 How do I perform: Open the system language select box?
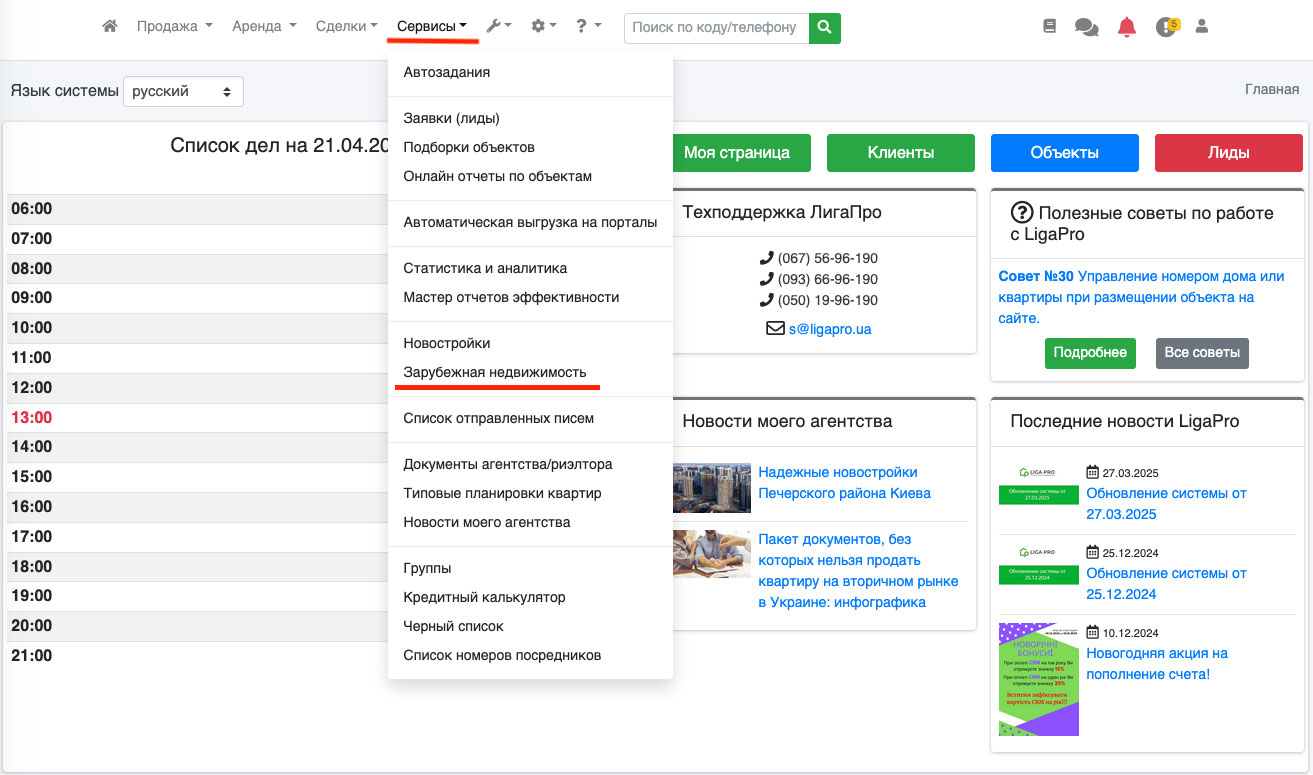coord(183,91)
